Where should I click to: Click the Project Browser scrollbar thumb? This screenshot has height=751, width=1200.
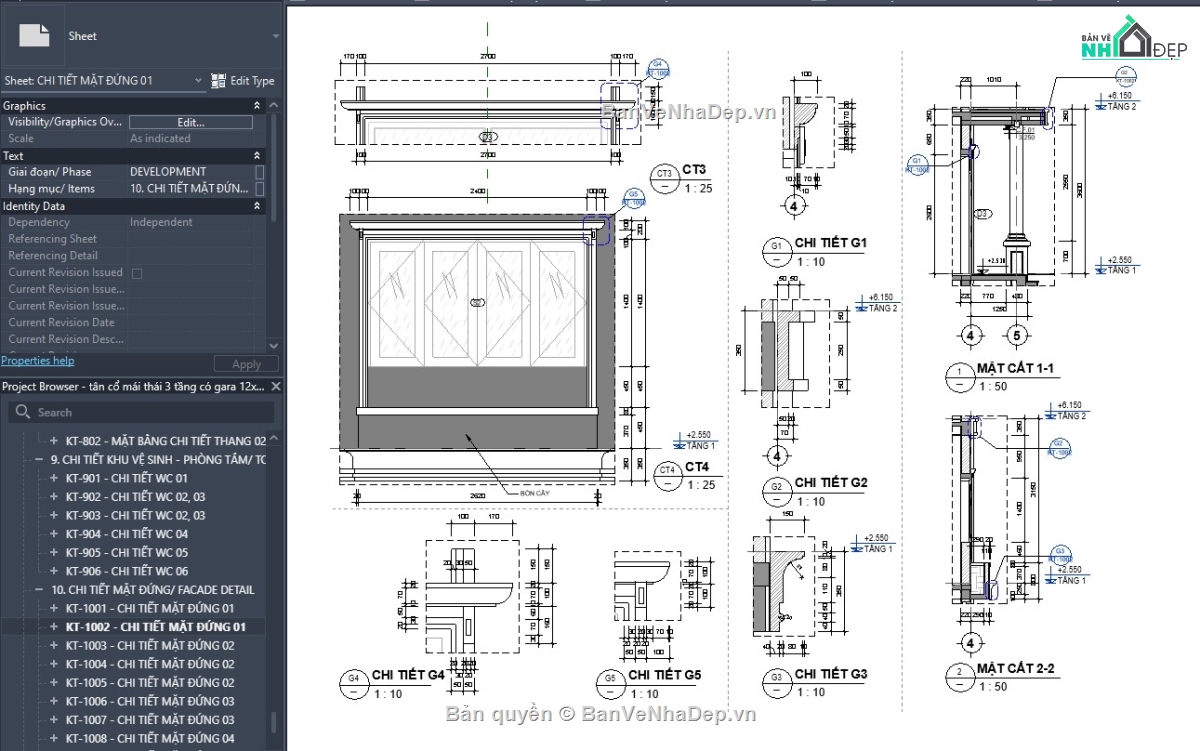click(275, 723)
